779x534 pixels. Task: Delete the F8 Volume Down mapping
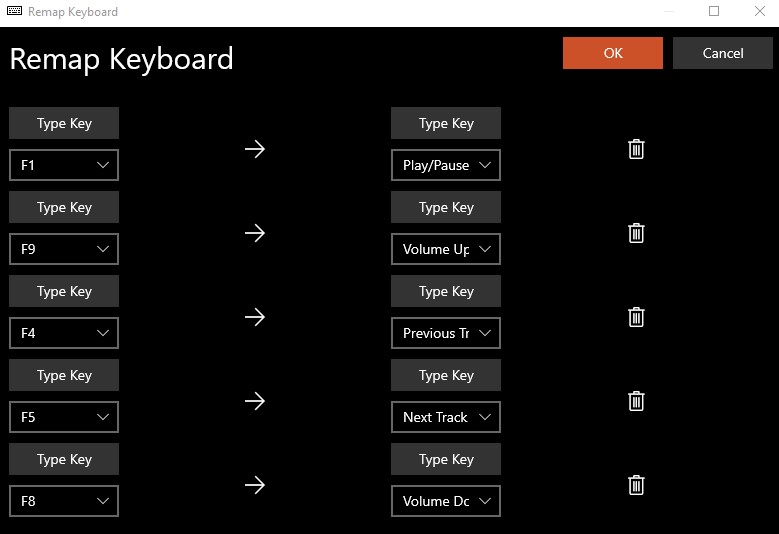(636, 485)
